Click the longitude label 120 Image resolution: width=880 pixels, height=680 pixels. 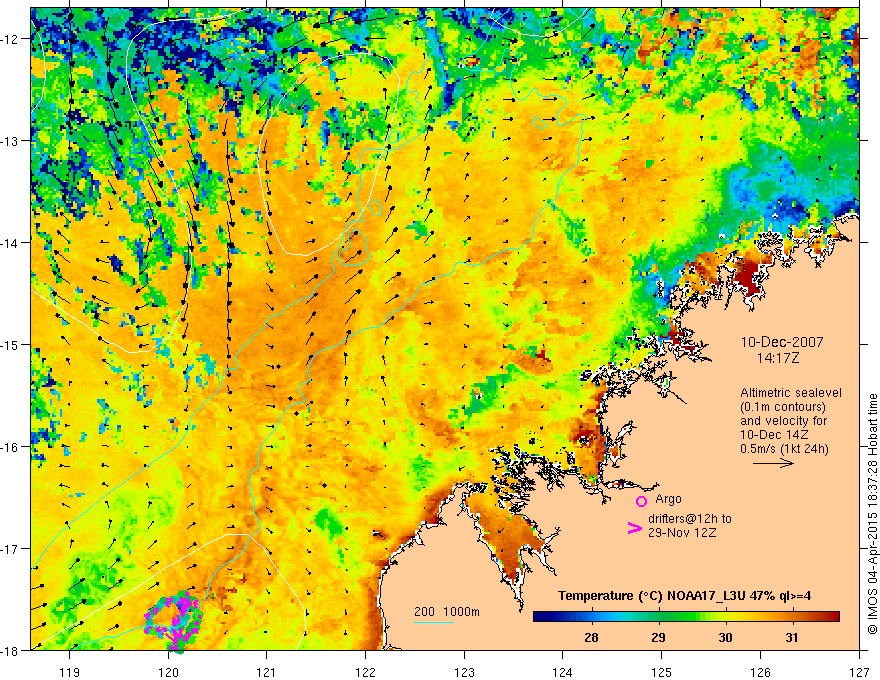point(168,672)
